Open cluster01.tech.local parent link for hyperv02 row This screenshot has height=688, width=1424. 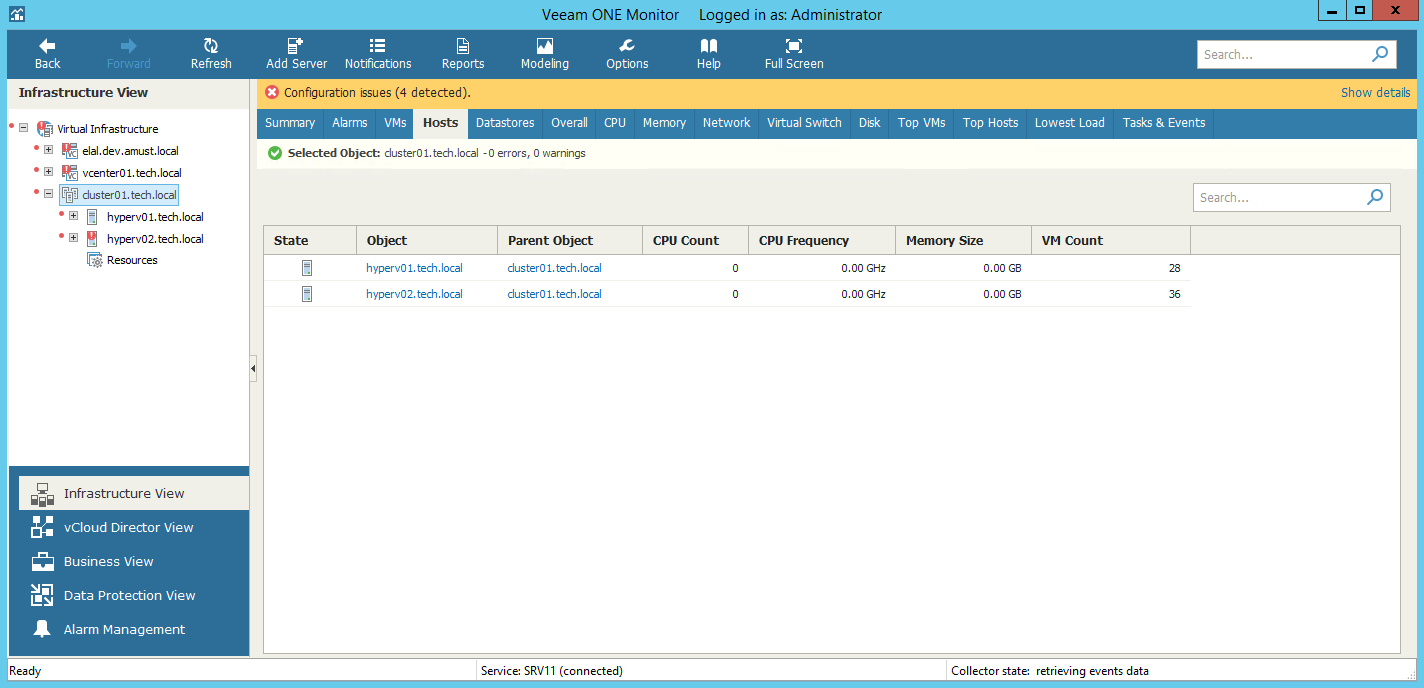point(555,294)
